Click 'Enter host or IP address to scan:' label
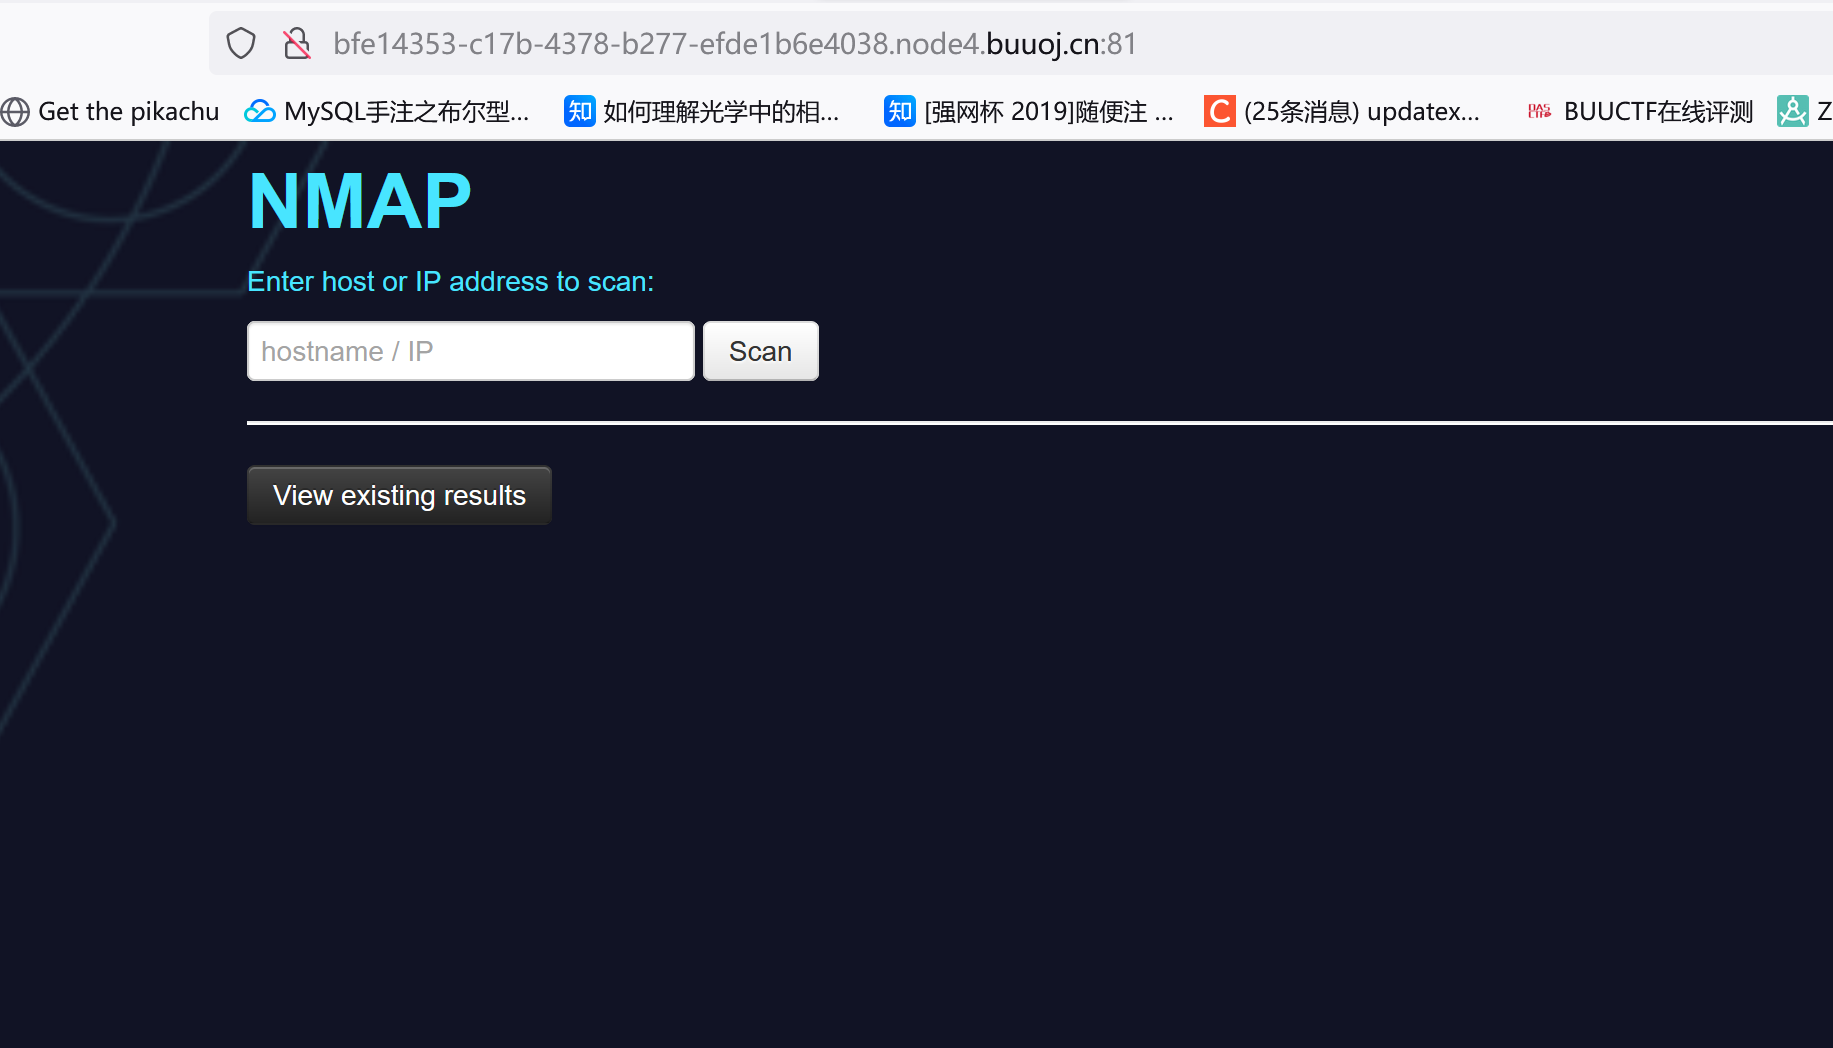 tap(450, 282)
